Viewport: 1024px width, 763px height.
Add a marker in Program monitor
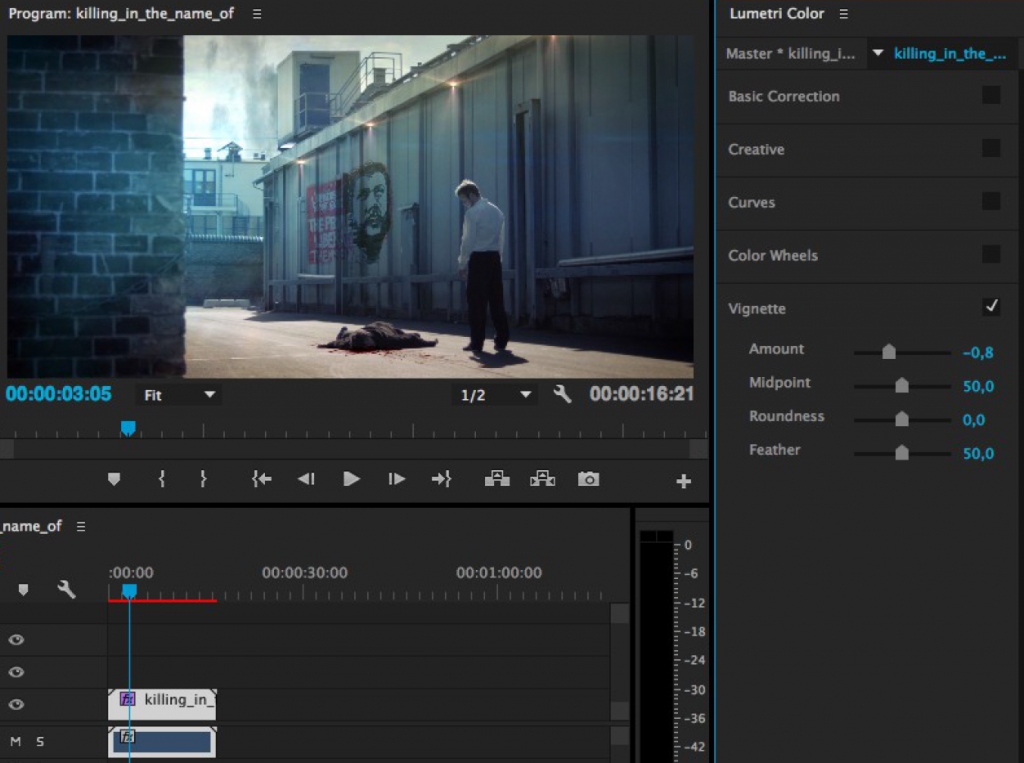[x=114, y=479]
